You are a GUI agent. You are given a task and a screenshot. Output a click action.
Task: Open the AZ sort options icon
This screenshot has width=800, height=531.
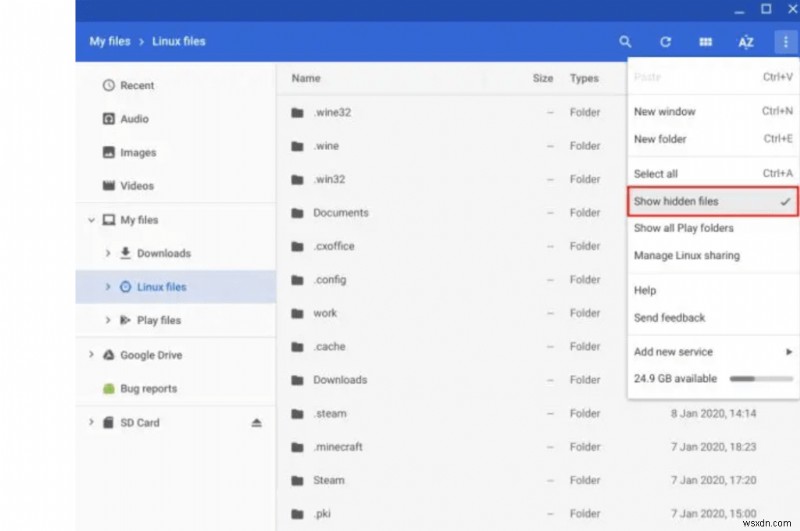click(745, 42)
